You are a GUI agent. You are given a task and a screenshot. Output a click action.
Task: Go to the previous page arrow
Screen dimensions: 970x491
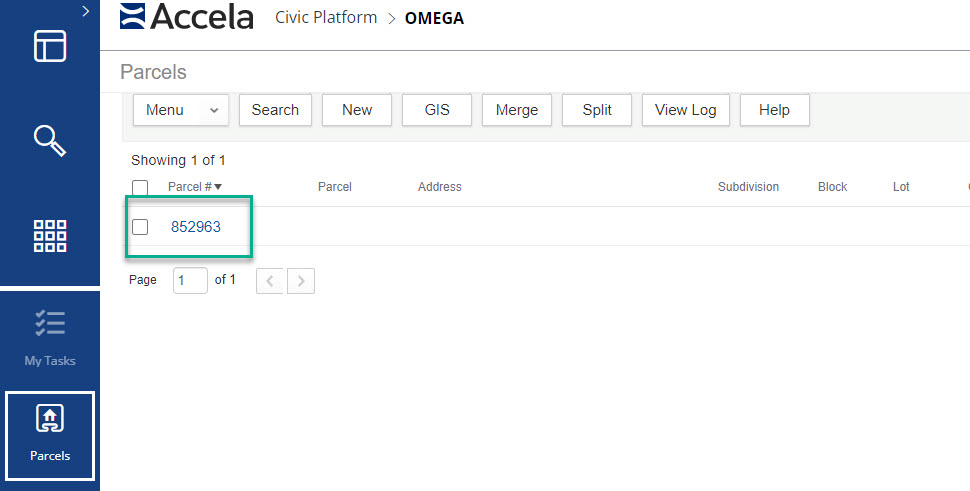coord(270,281)
